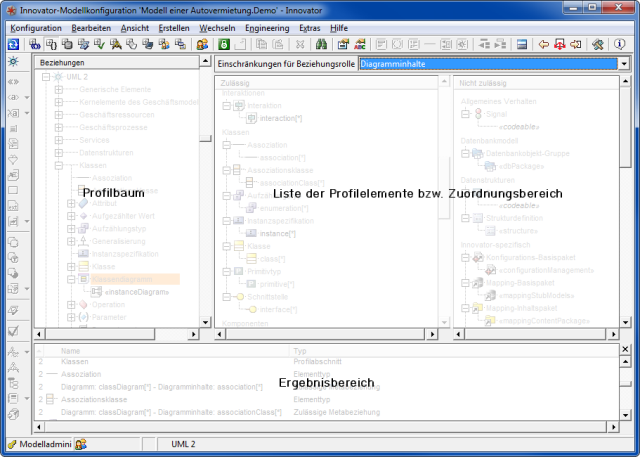Click the red left arrow toolbar icon

[x=543, y=45]
